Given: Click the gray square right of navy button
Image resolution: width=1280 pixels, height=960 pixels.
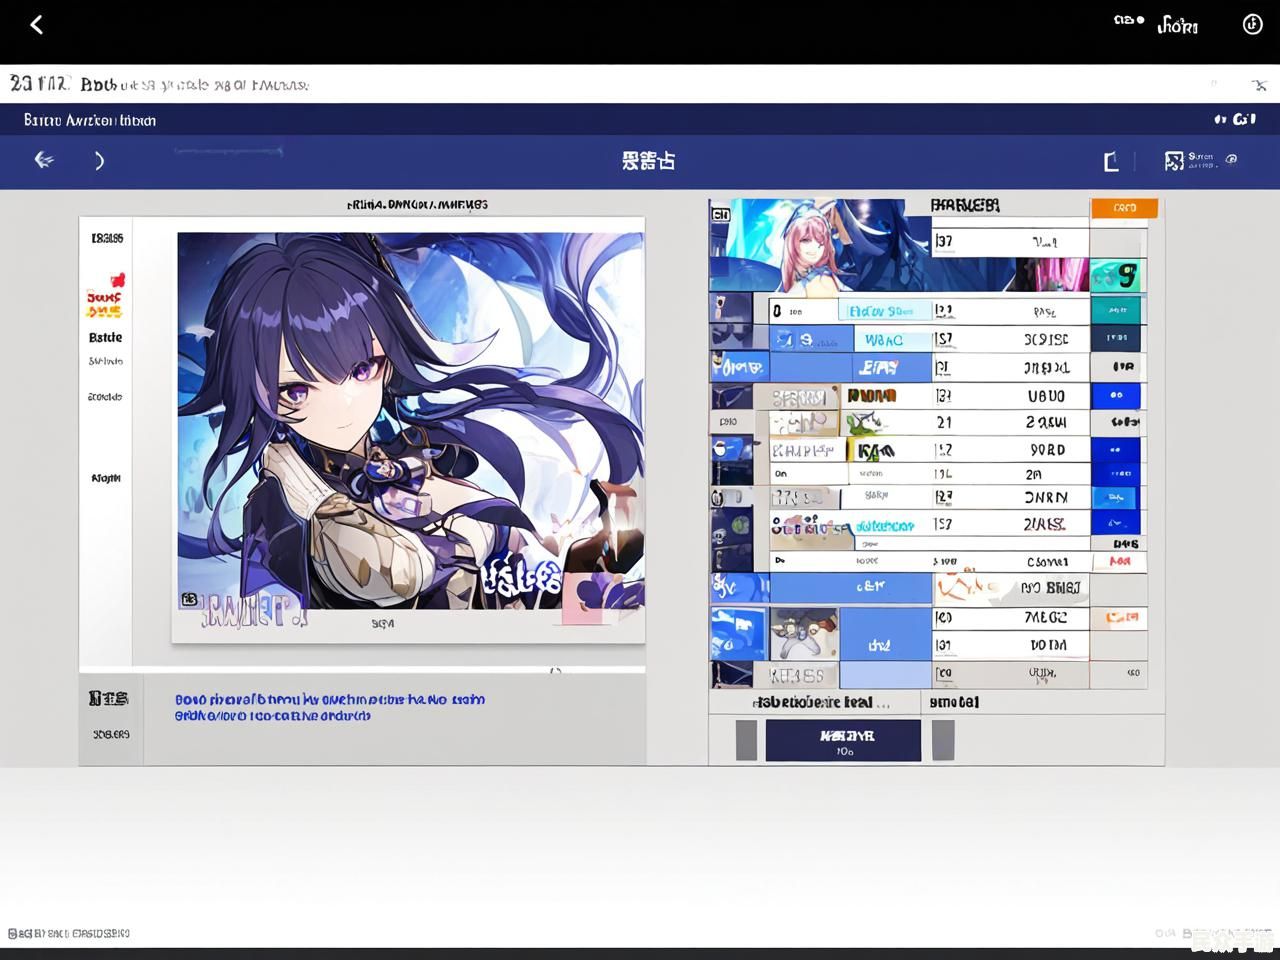Looking at the screenshot, I should tap(943, 741).
